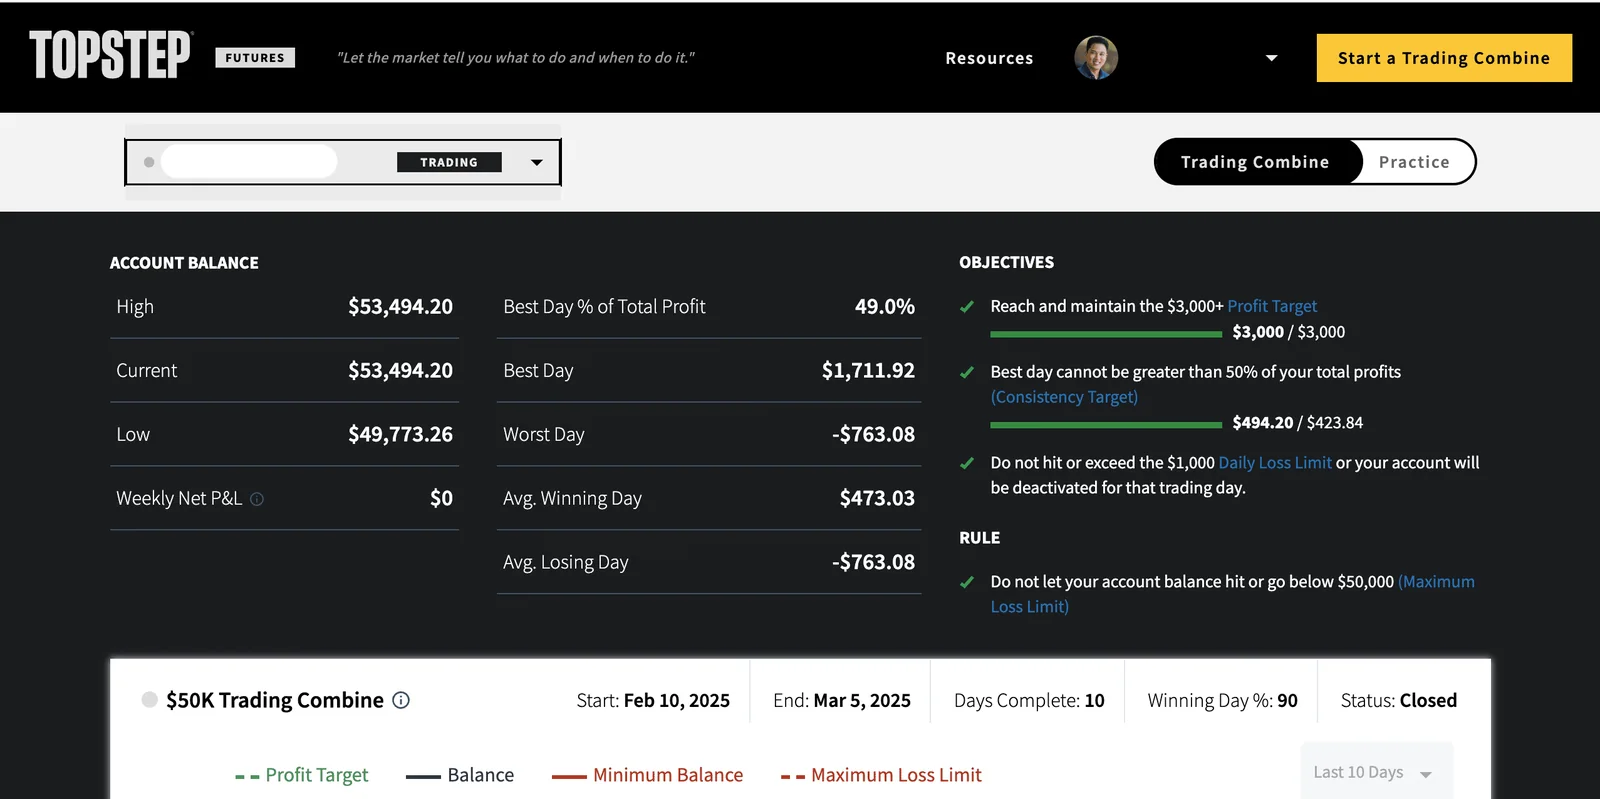Click the Weekly Net P&L $0 value

(441, 499)
